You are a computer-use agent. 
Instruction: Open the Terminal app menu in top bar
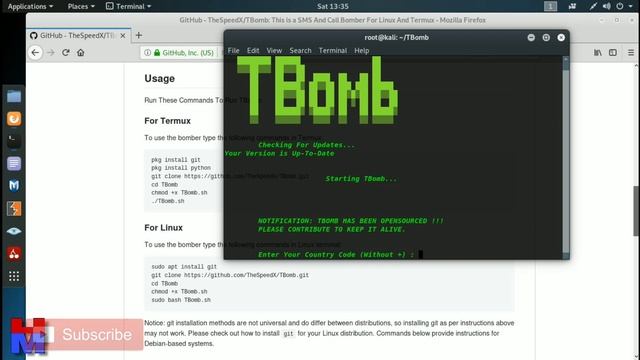pyautogui.click(x=128, y=6)
